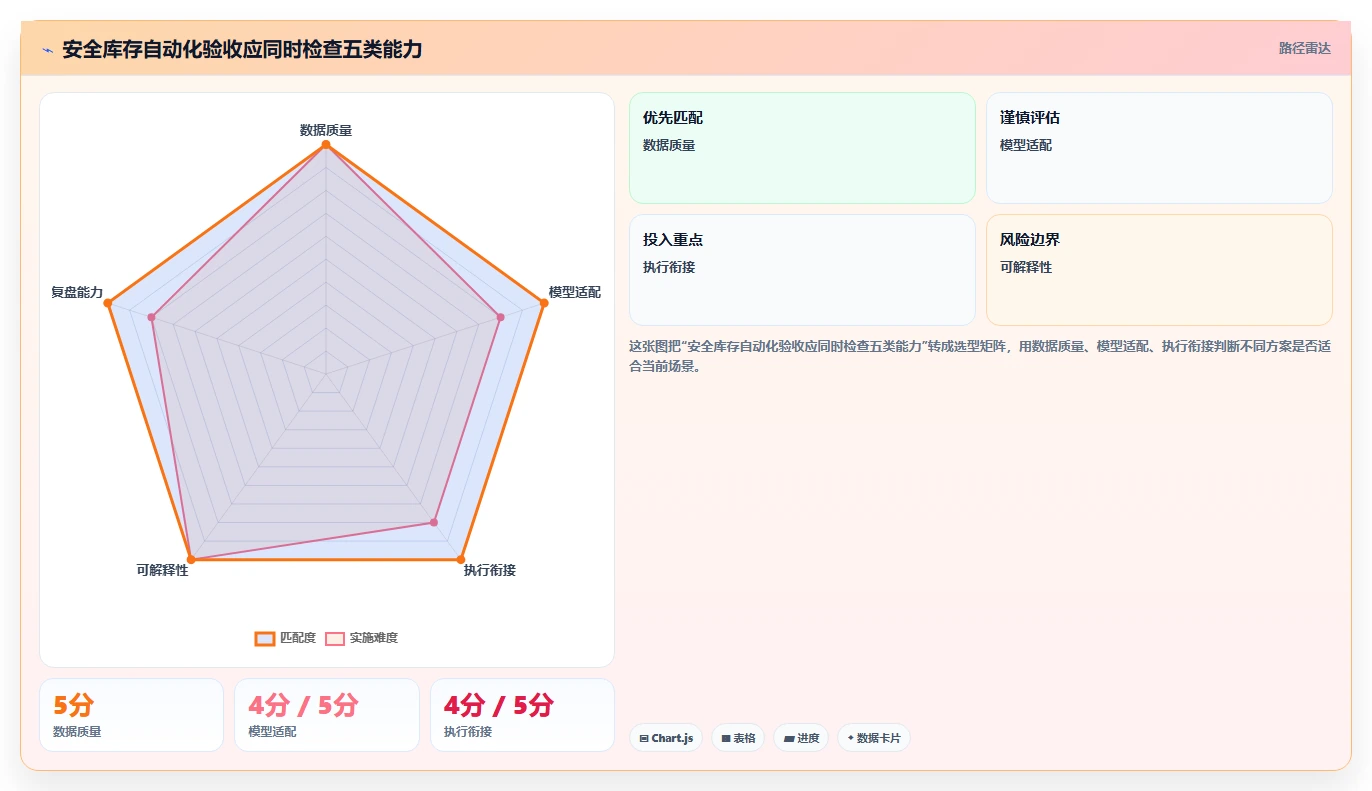Click the 可解释性 radar axis label
Viewport: 1372px width, 791px height.
(x=163, y=570)
